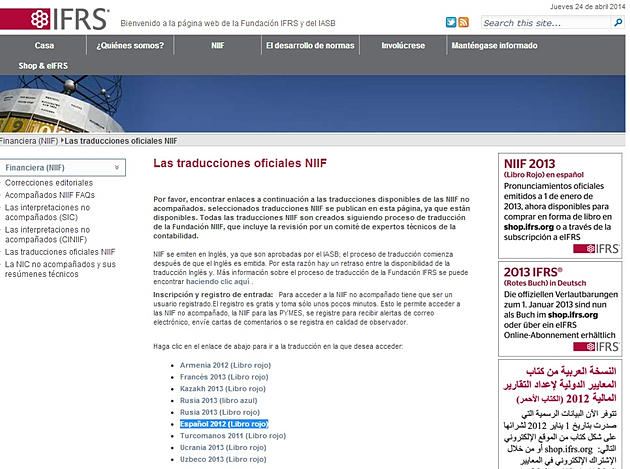The width and height of the screenshot is (630, 469).
Task: Open the RSS feed icon
Action: pyautogui.click(x=463, y=22)
